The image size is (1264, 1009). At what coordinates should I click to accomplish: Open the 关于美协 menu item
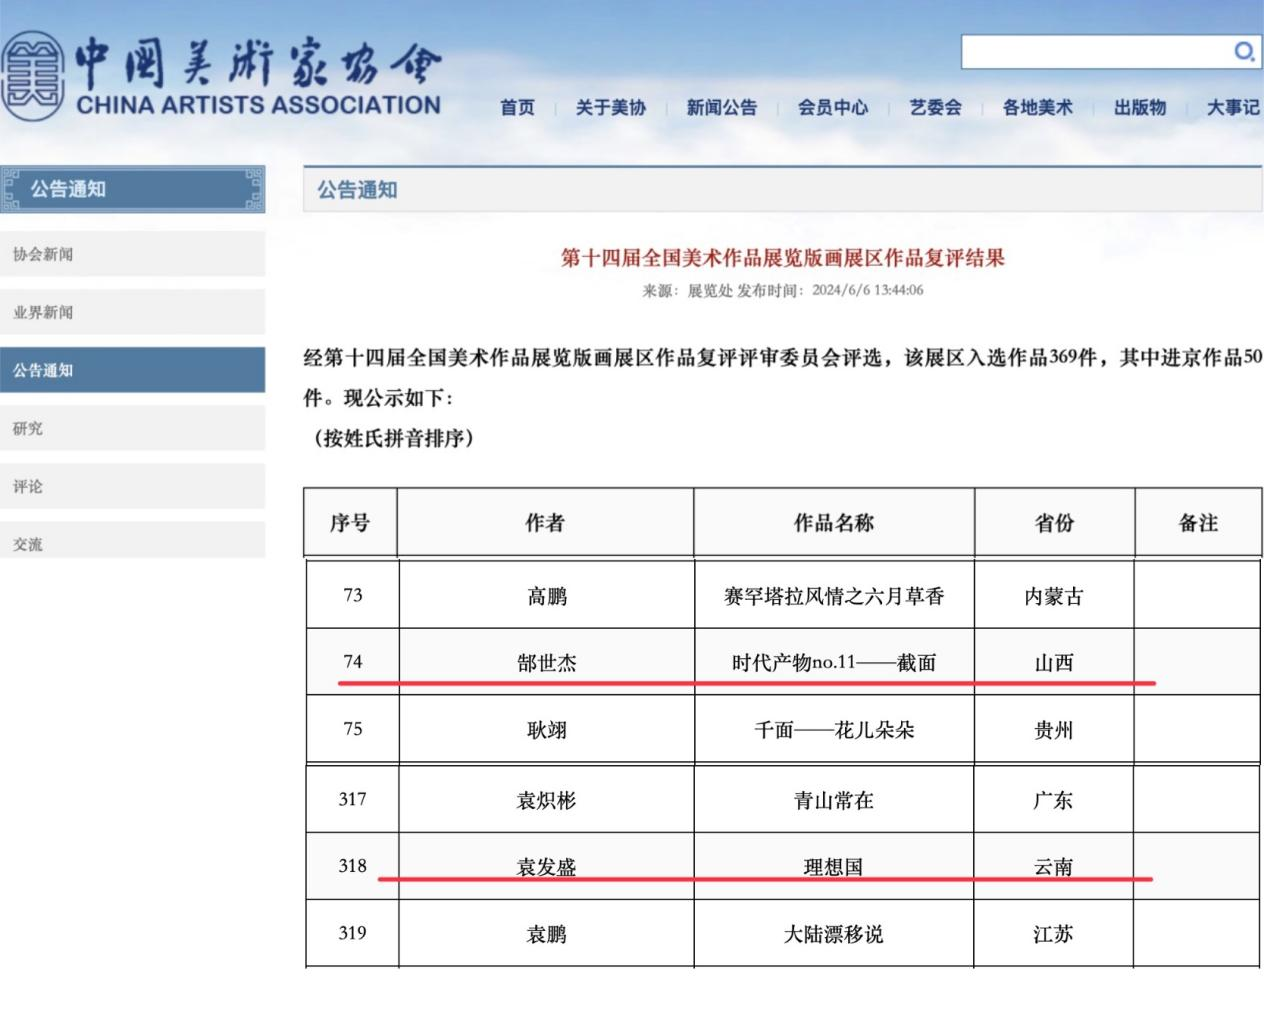coord(610,108)
